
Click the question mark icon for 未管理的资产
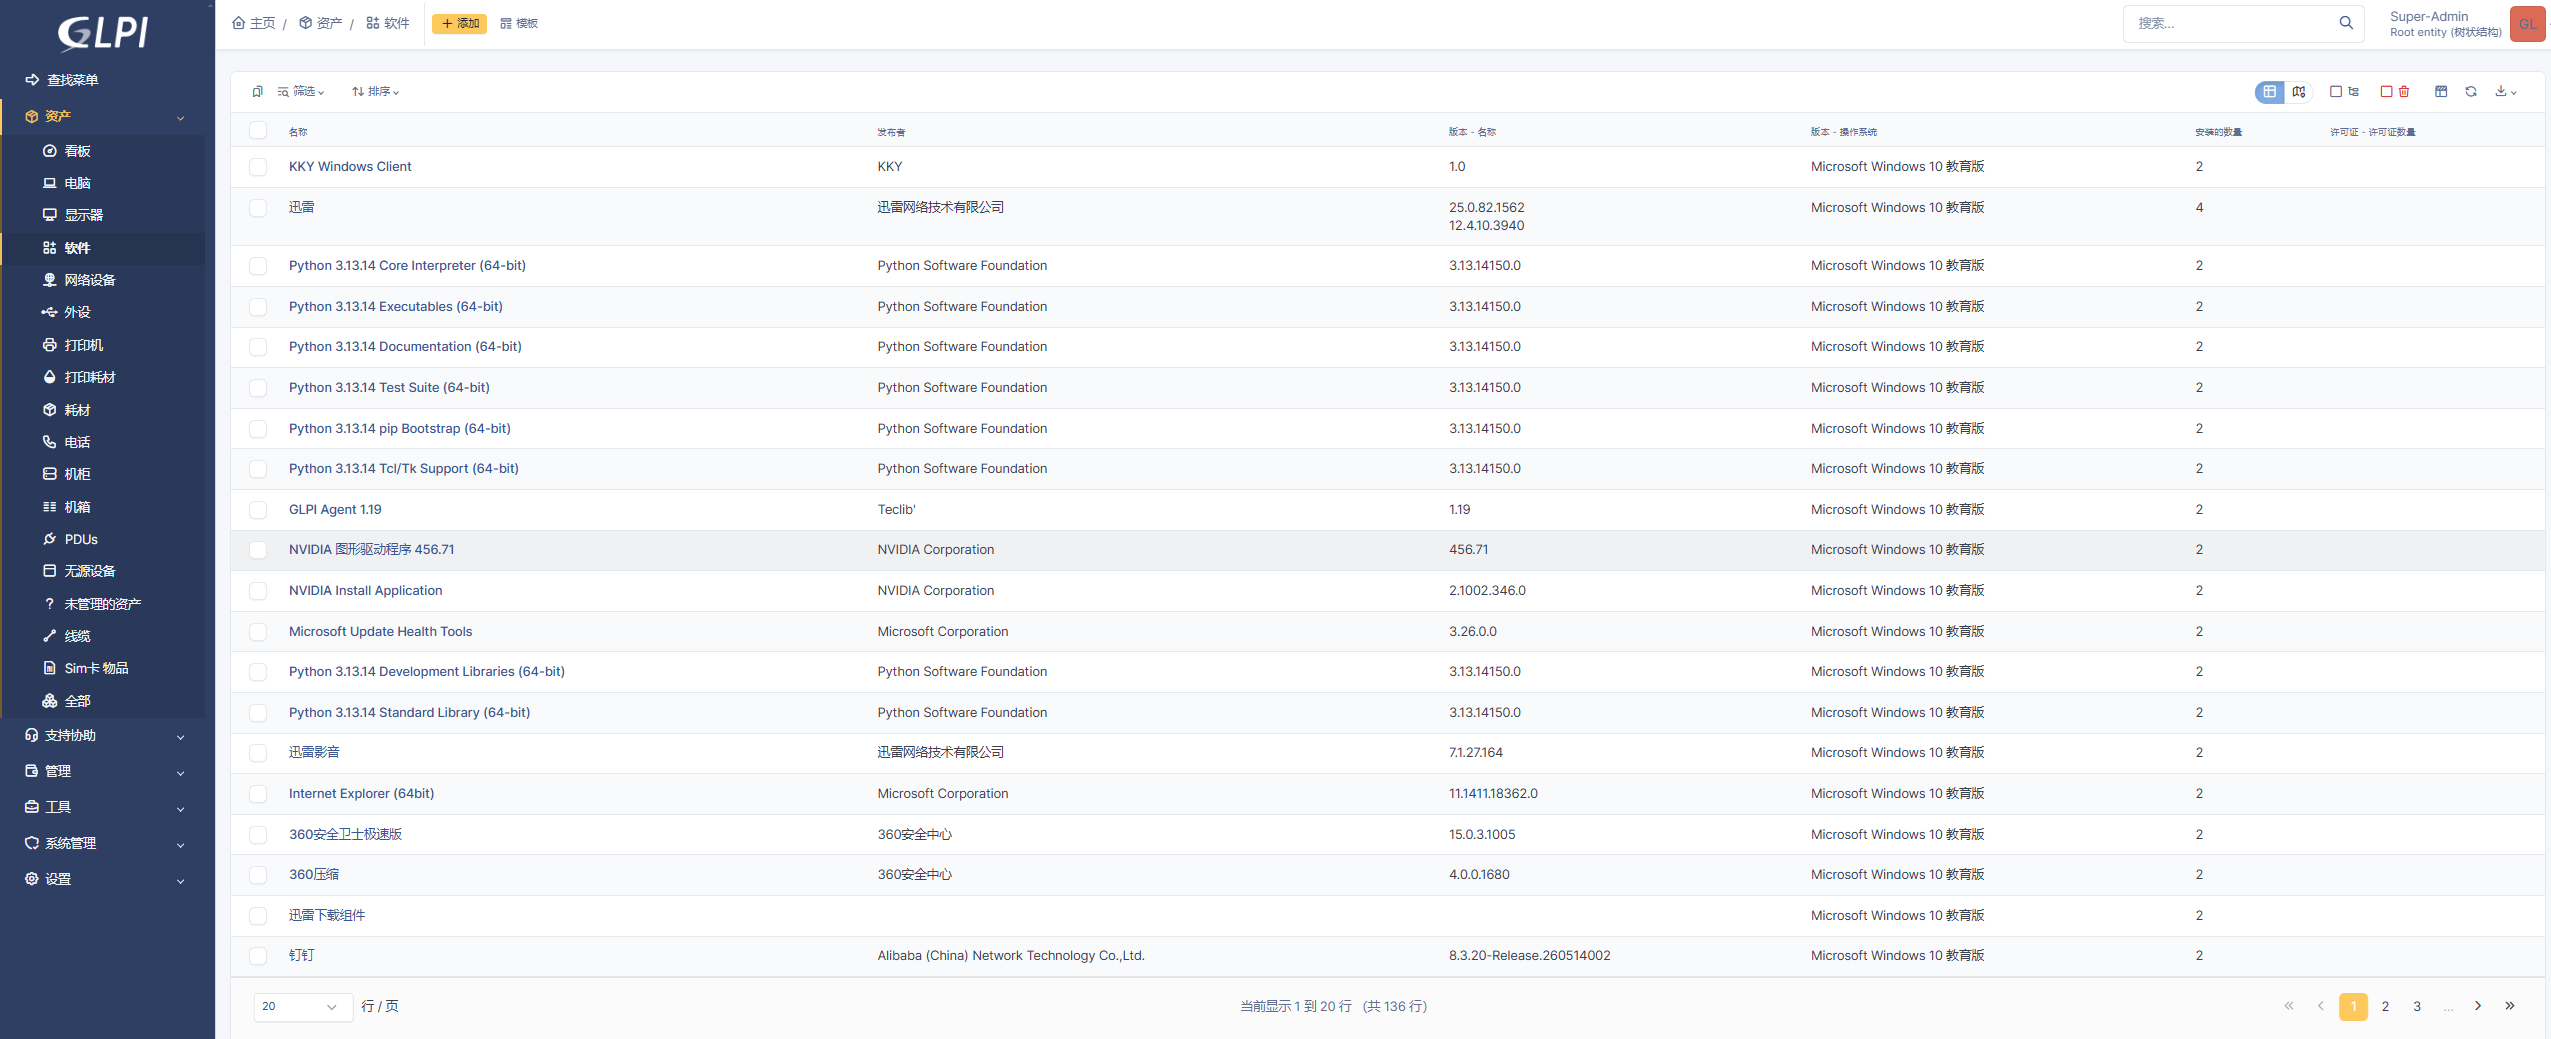tap(49, 604)
